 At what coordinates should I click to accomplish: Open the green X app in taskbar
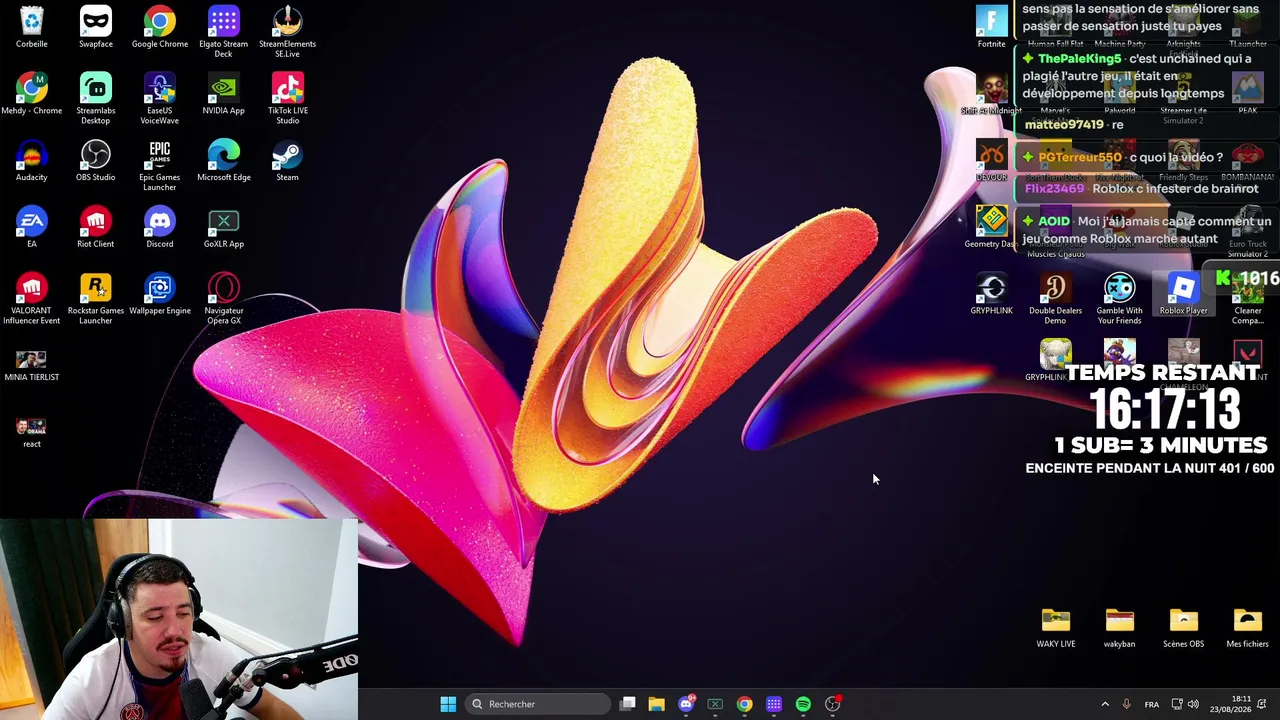click(x=715, y=704)
